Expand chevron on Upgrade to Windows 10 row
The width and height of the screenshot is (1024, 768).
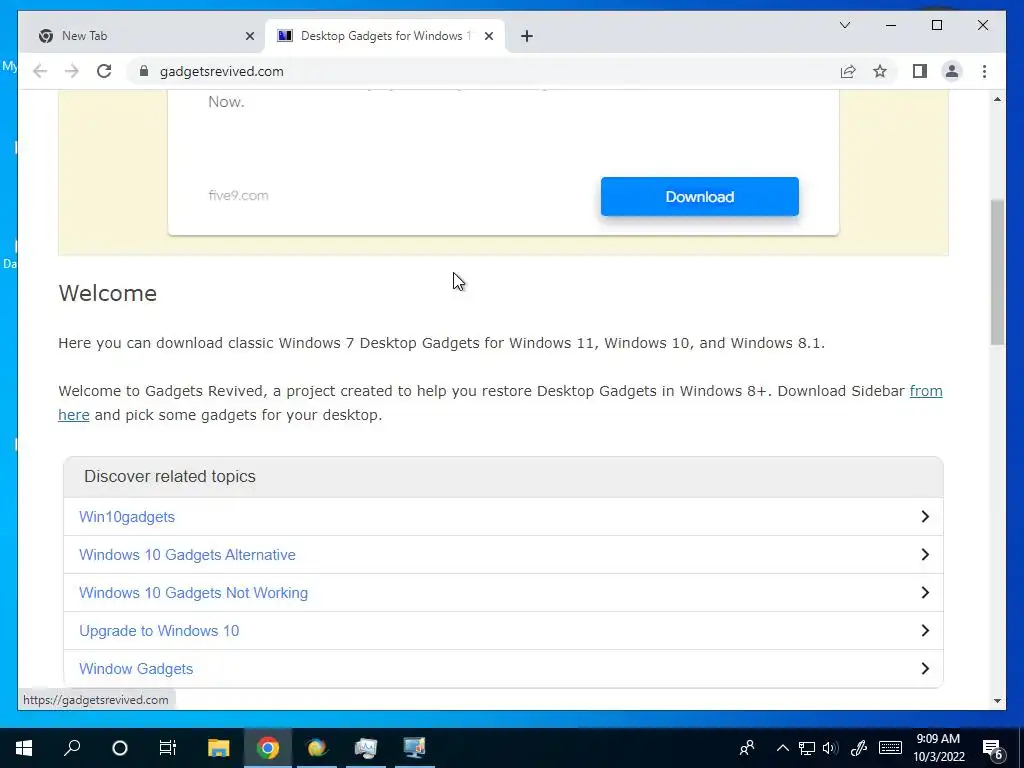coord(925,630)
